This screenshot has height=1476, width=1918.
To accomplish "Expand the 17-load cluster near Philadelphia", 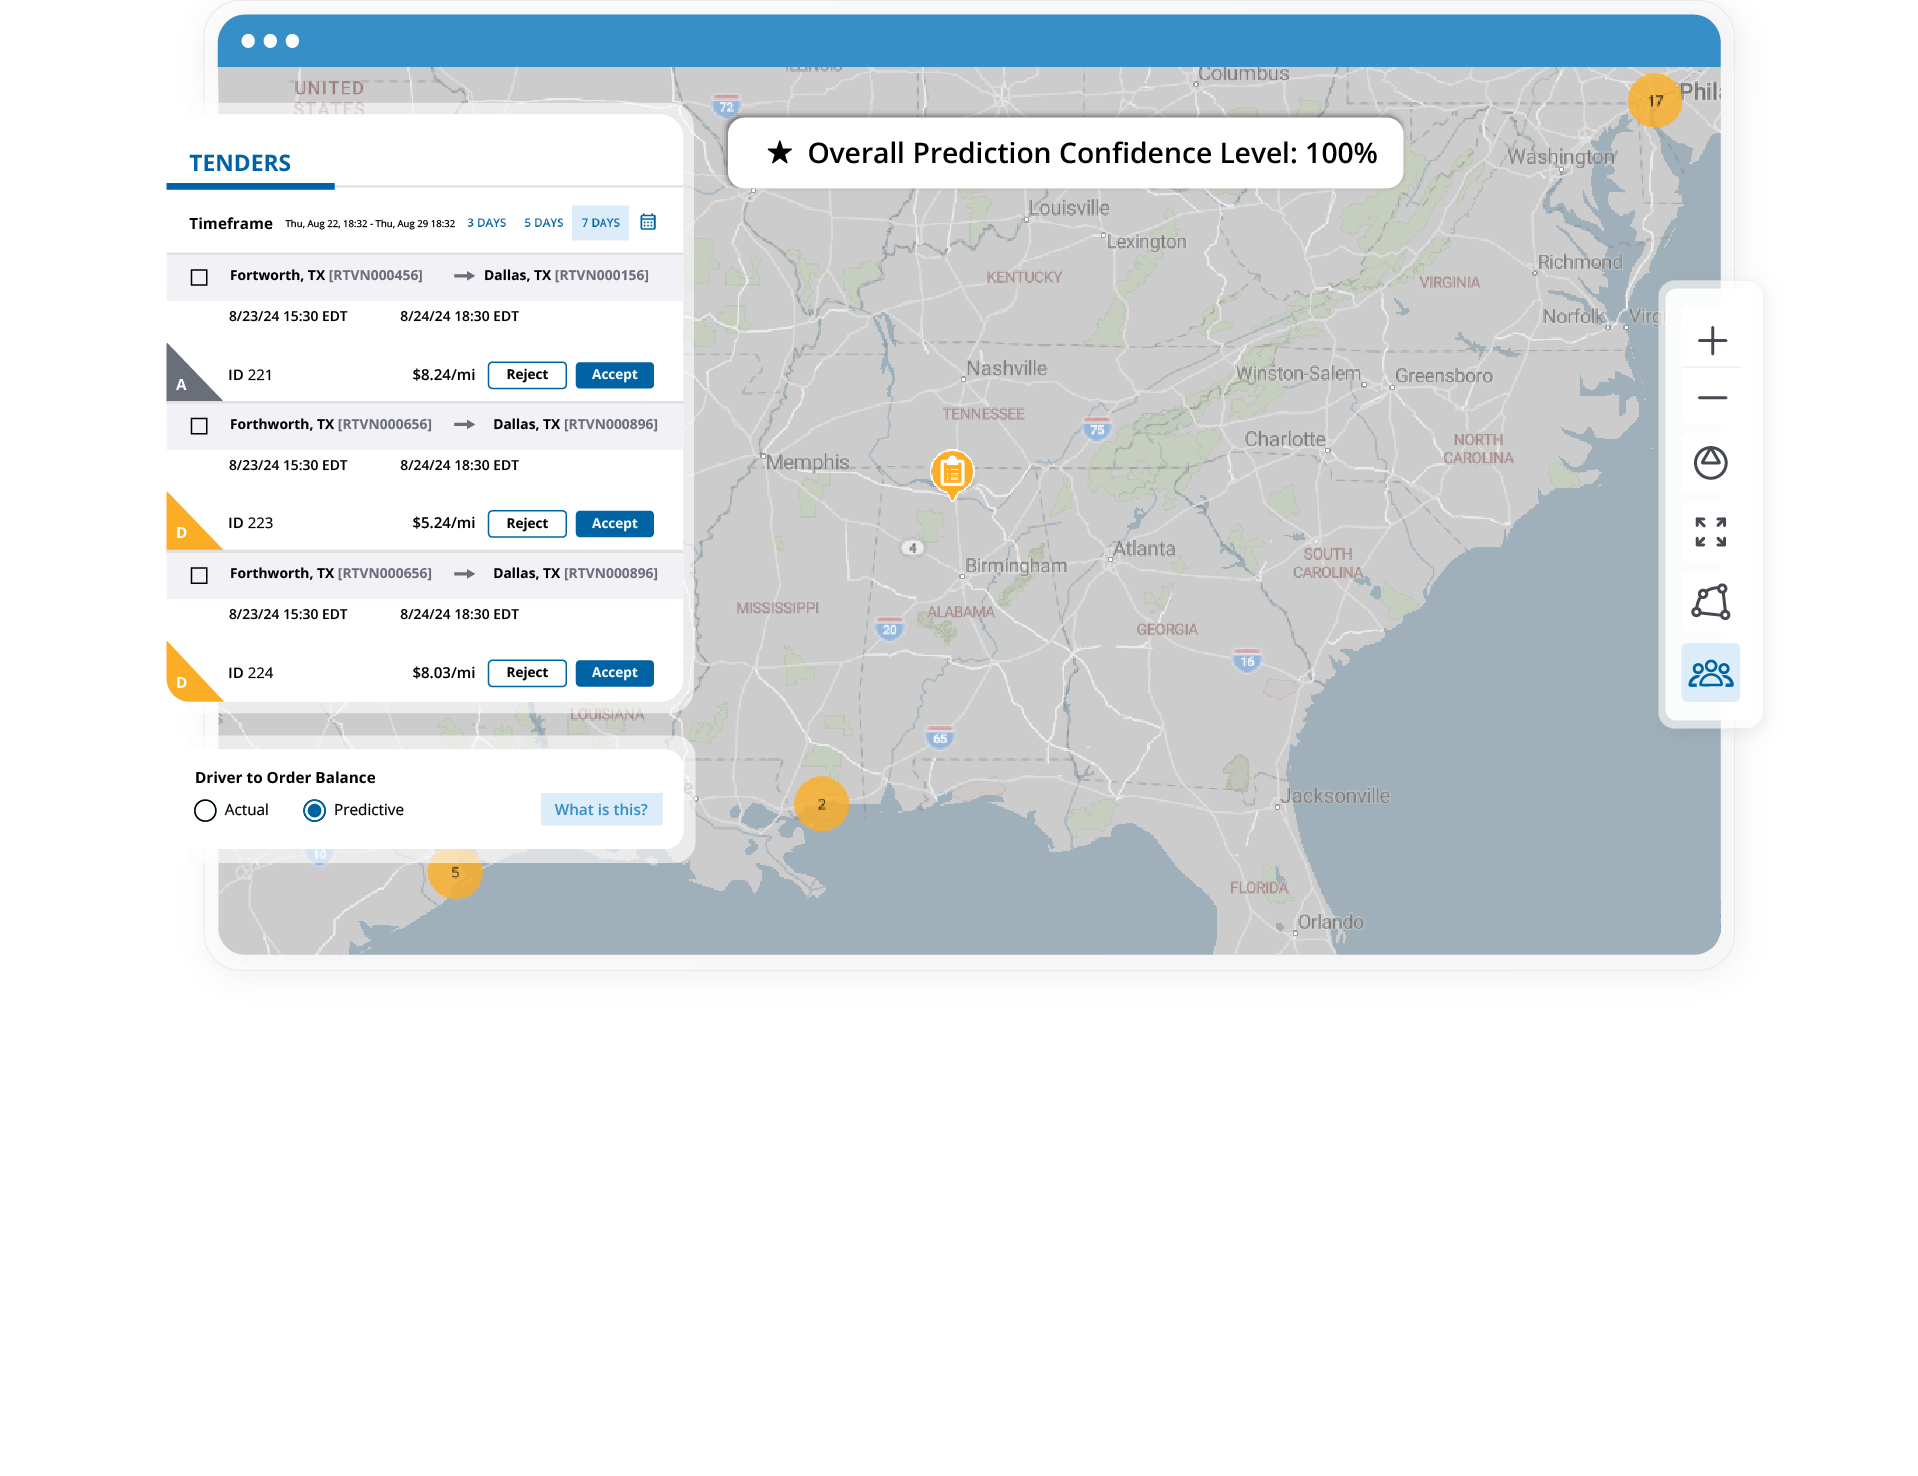I will tap(1653, 100).
